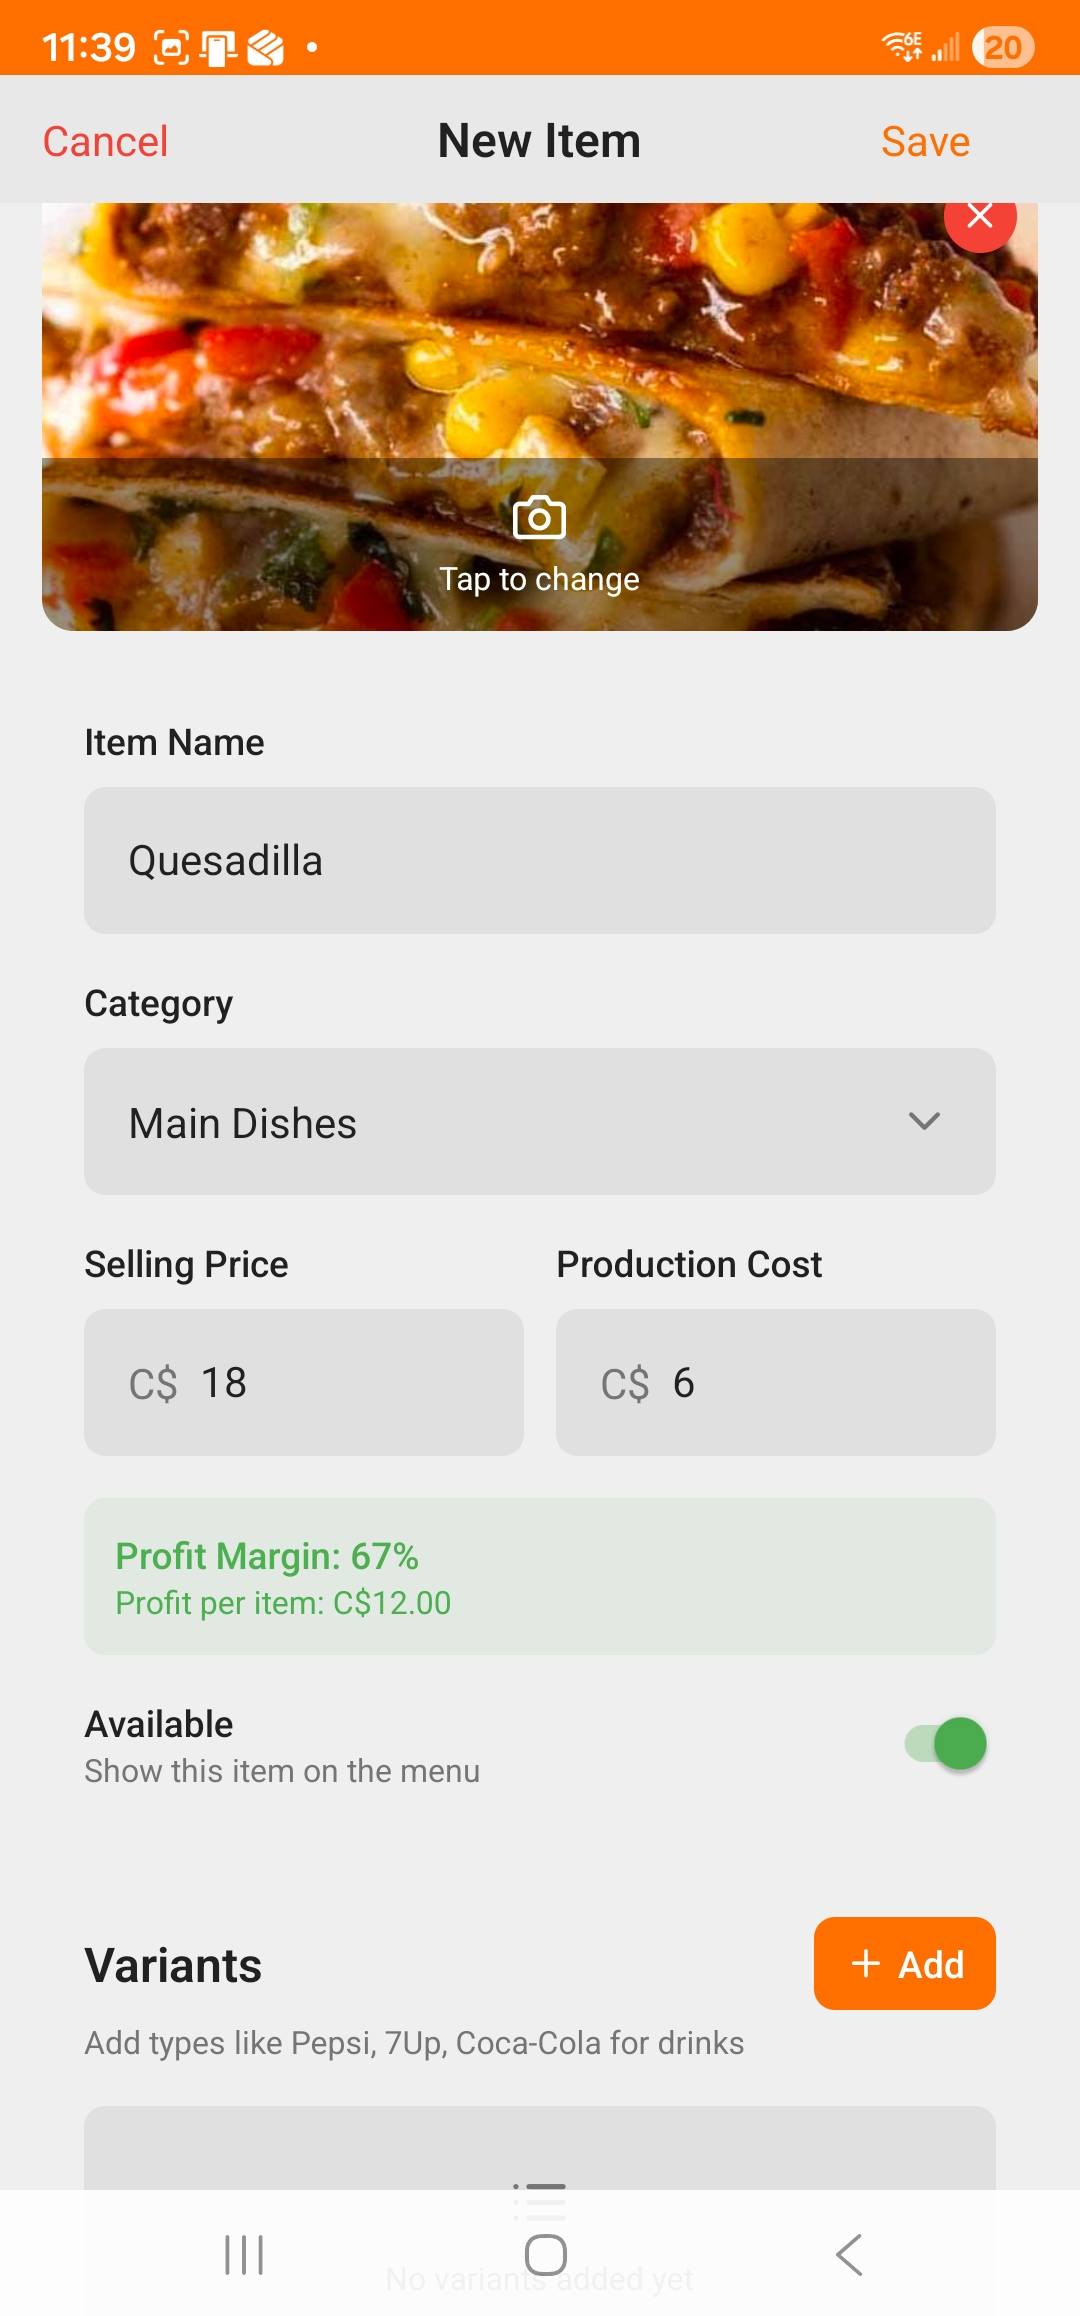Screen dimensions: 1080x2316
Task: Tap the Profit Margin summary box
Action: [540, 1576]
